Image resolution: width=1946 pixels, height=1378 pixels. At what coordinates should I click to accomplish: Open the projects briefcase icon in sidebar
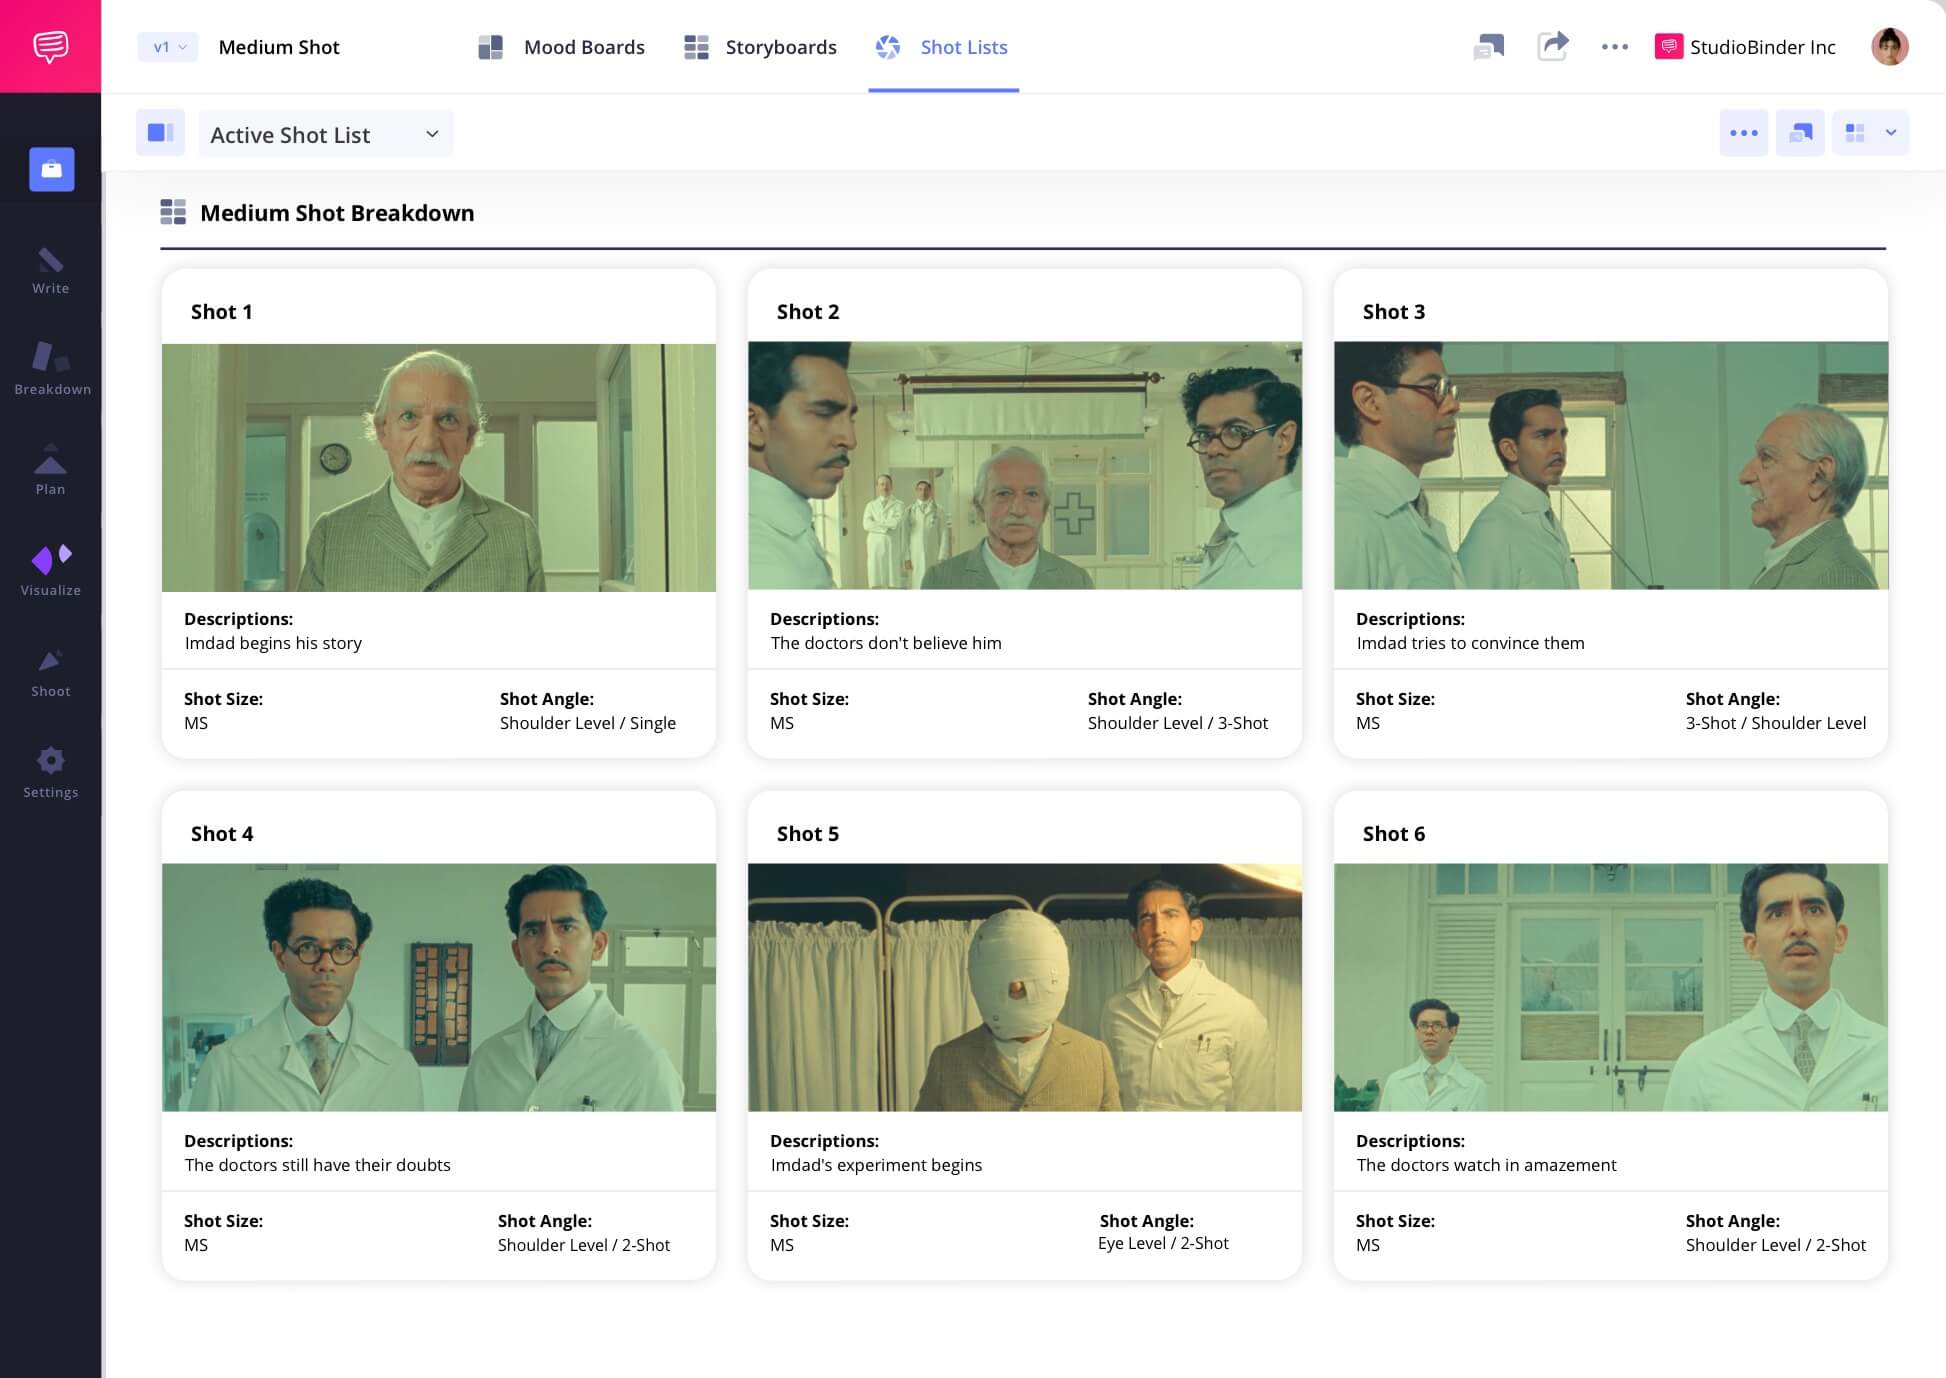[51, 169]
